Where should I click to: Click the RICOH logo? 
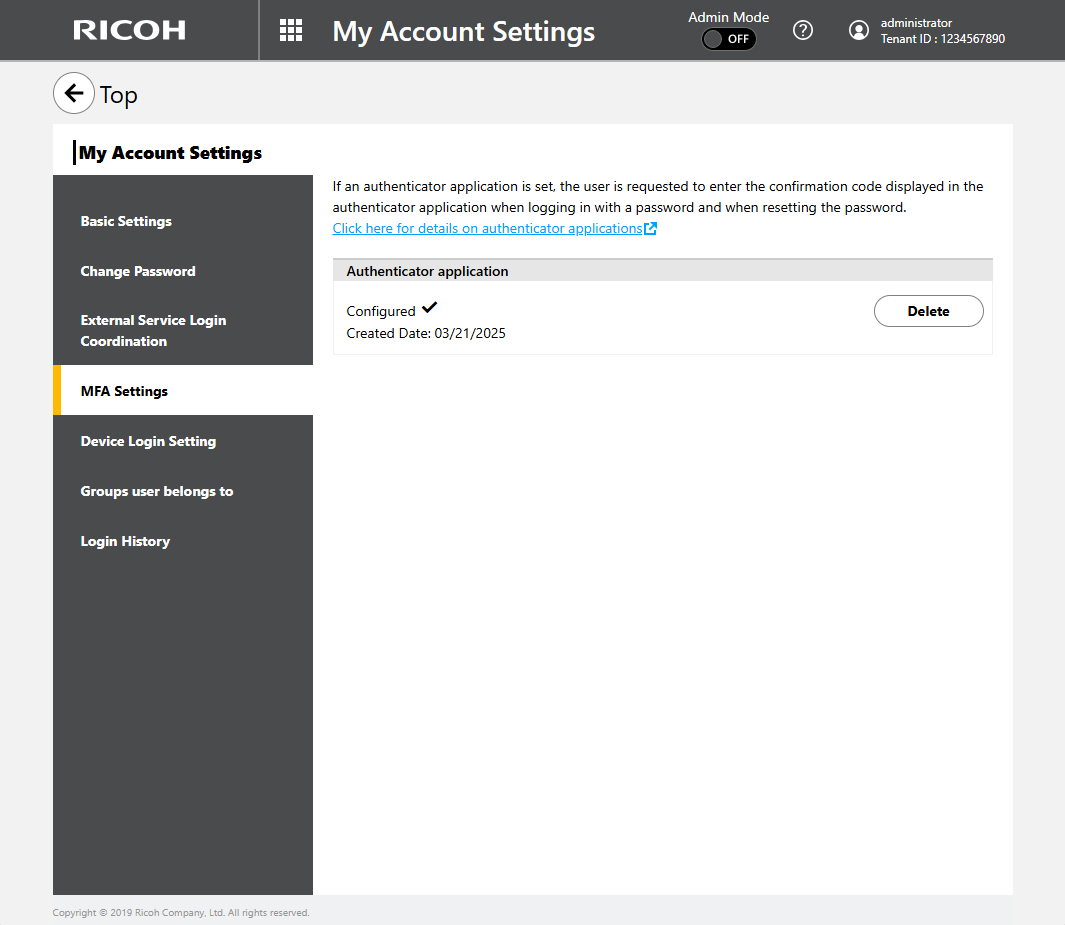129,30
